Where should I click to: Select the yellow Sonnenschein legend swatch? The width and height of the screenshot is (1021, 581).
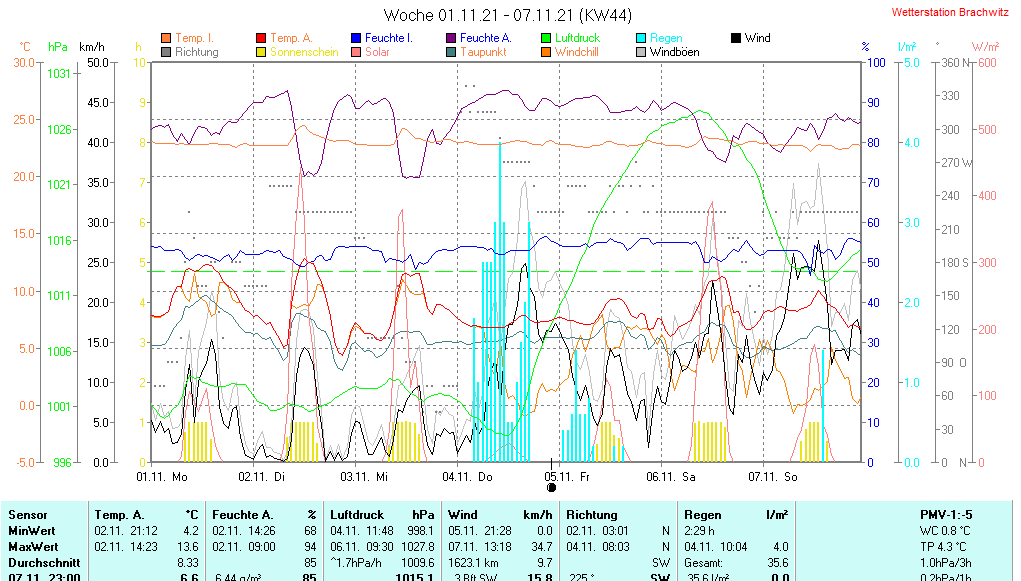click(261, 52)
